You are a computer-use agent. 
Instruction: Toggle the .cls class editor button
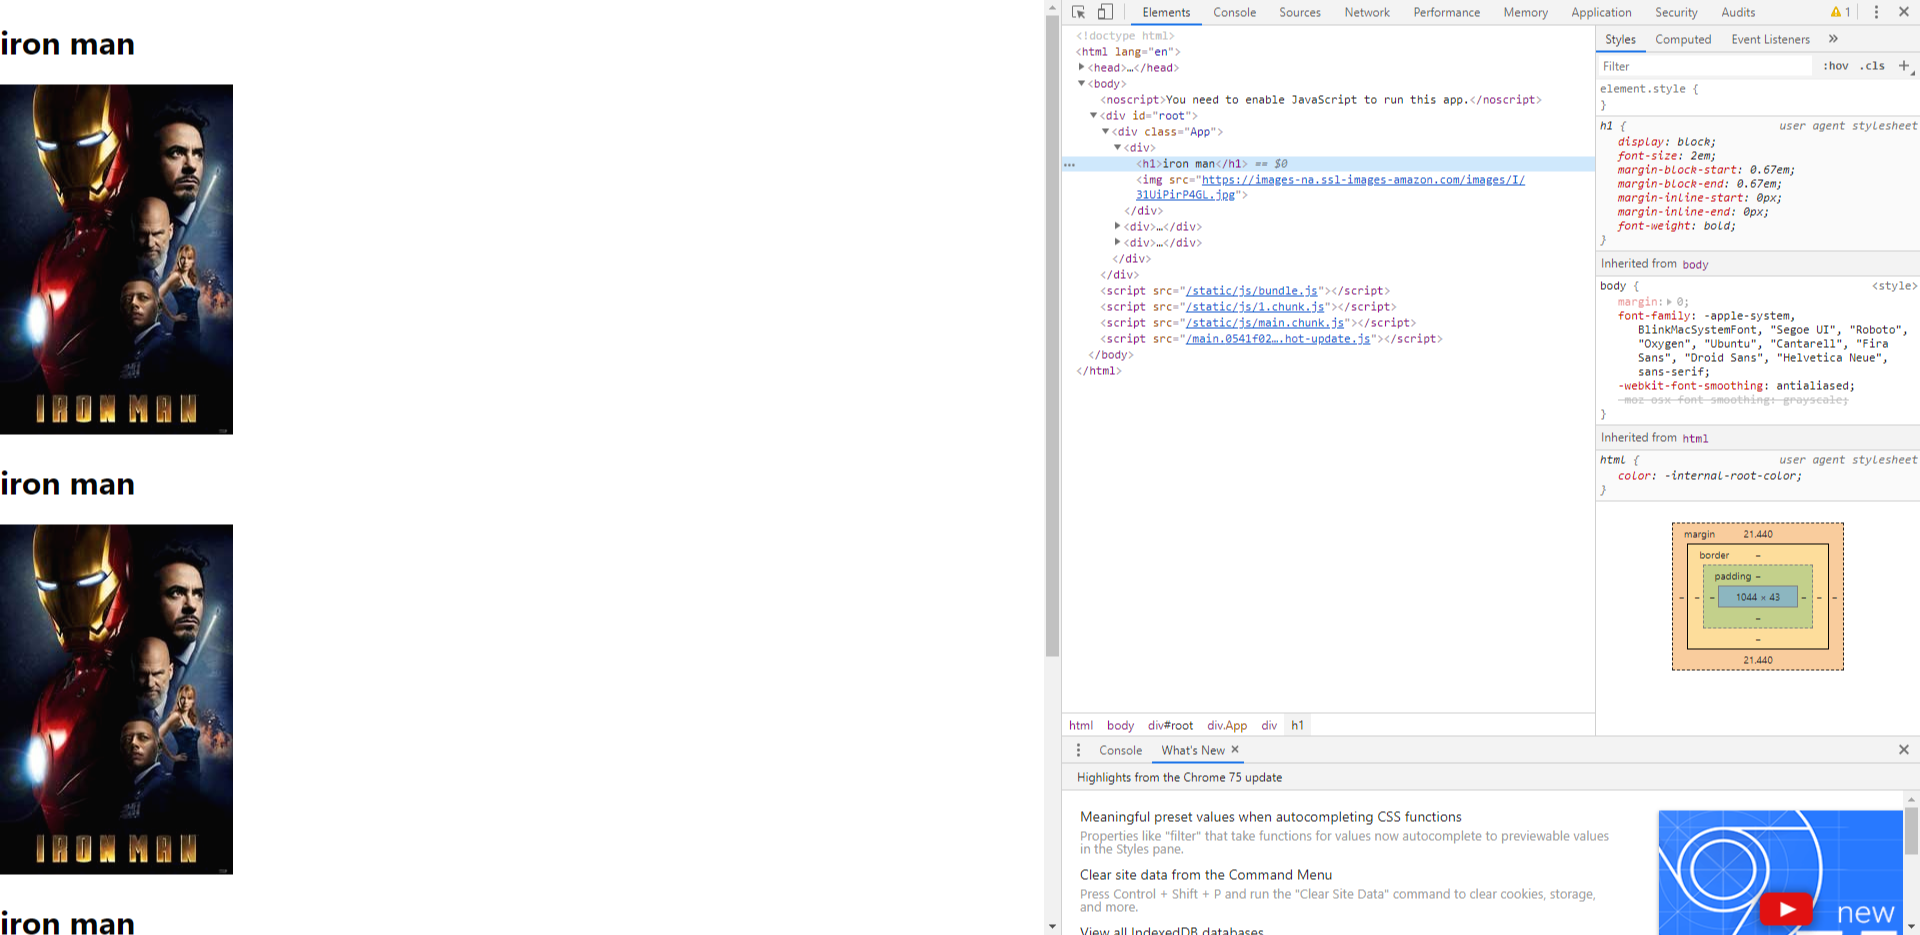1872,66
